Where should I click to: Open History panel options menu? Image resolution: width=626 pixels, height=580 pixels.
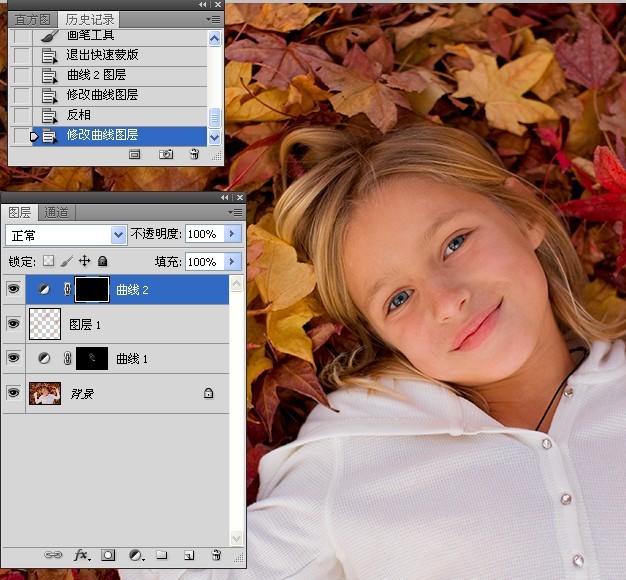coord(213,19)
